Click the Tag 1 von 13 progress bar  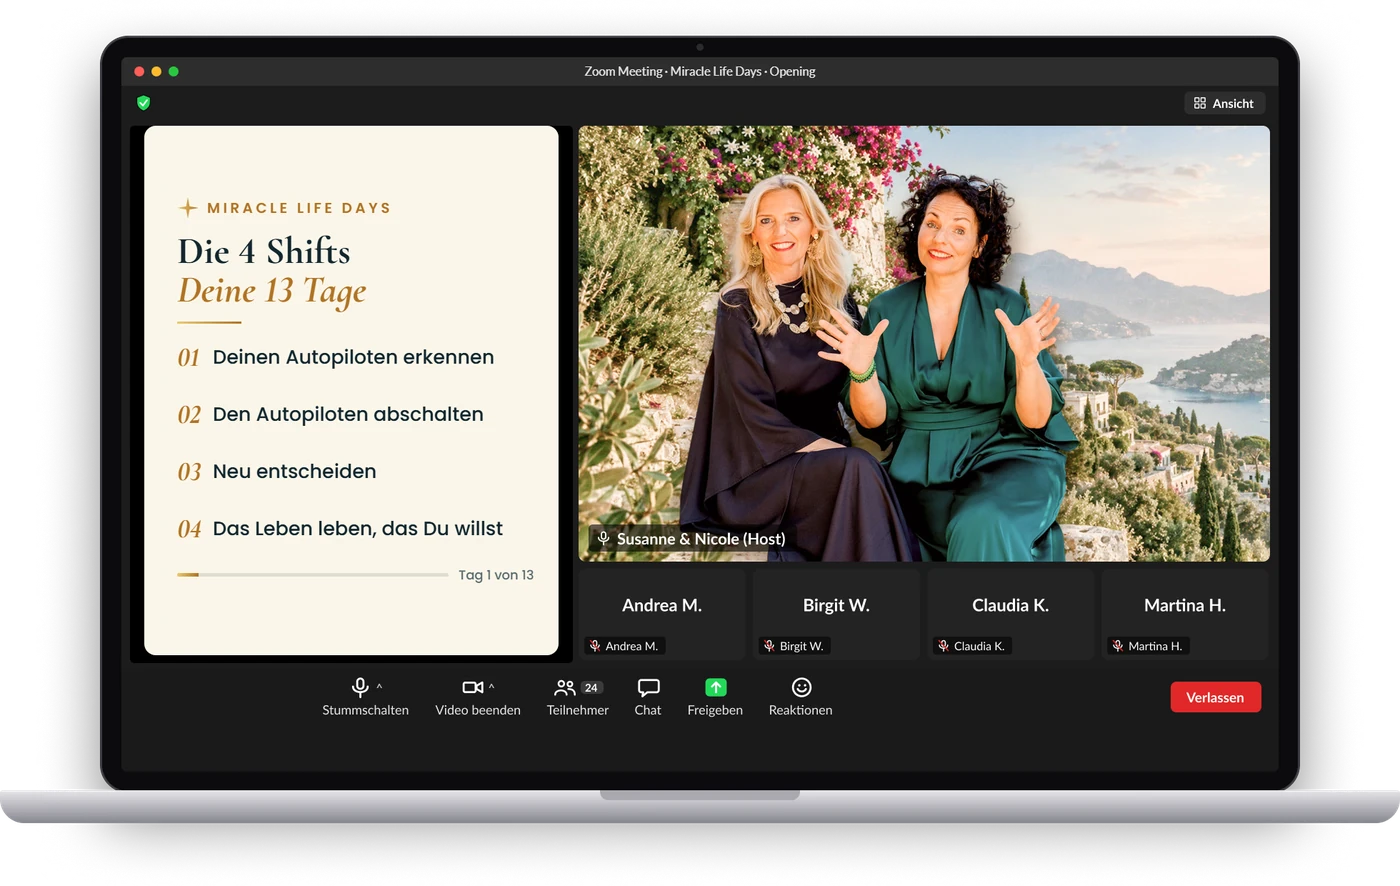tap(313, 575)
